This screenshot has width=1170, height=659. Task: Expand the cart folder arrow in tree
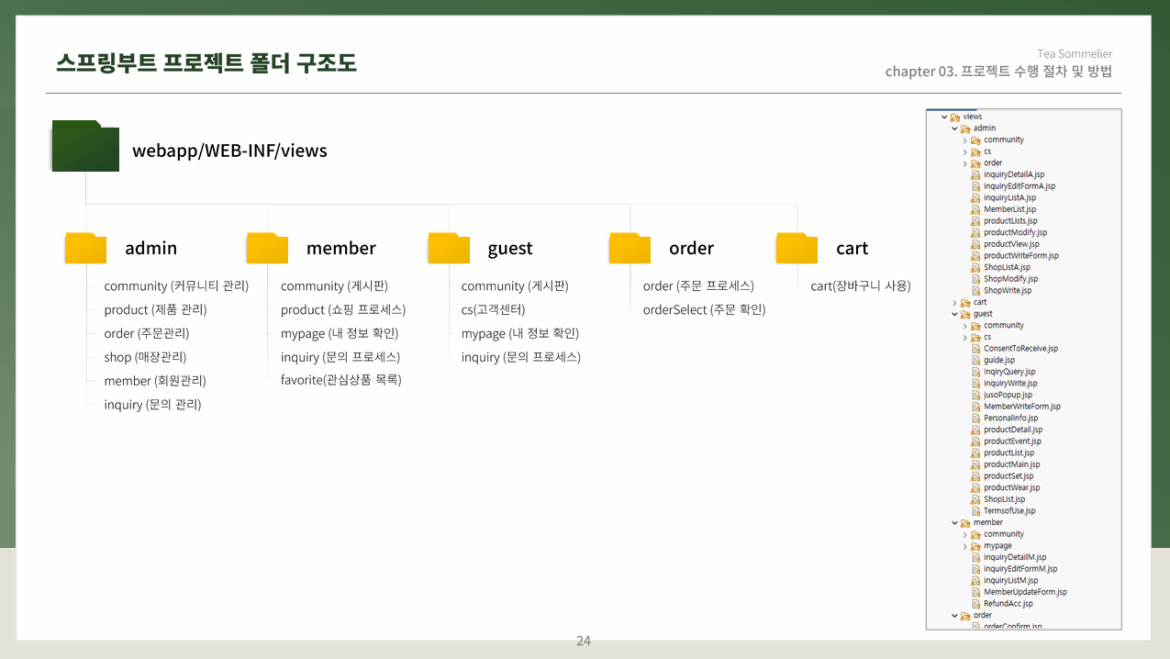click(954, 302)
